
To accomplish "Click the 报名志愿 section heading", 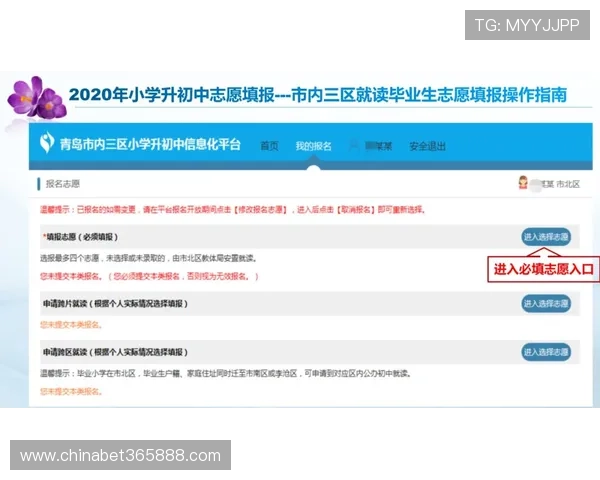I will point(63,184).
